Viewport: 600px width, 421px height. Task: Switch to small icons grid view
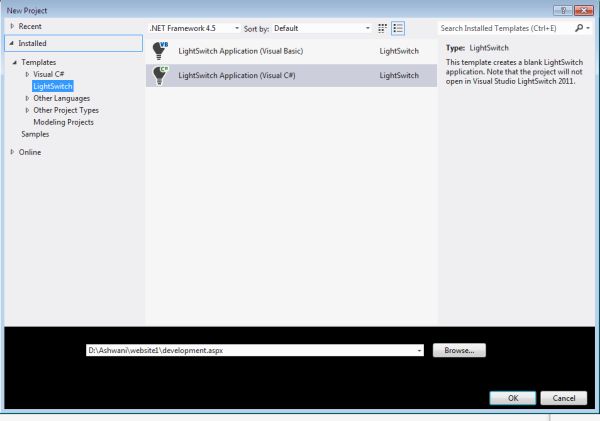(382, 28)
